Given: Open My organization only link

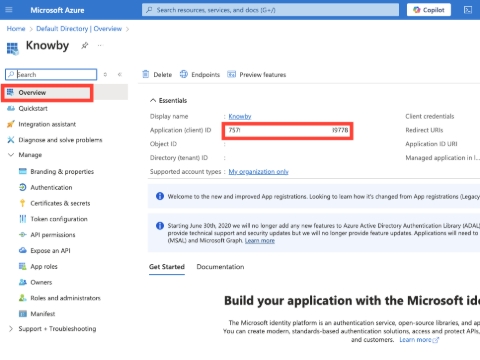Looking at the screenshot, I should pyautogui.click(x=258, y=171).
